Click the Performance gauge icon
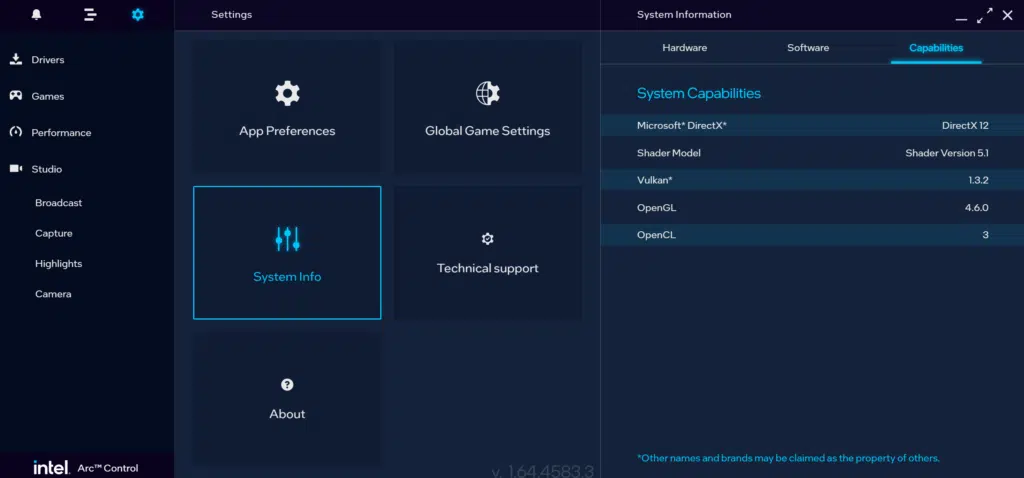 click(x=16, y=132)
